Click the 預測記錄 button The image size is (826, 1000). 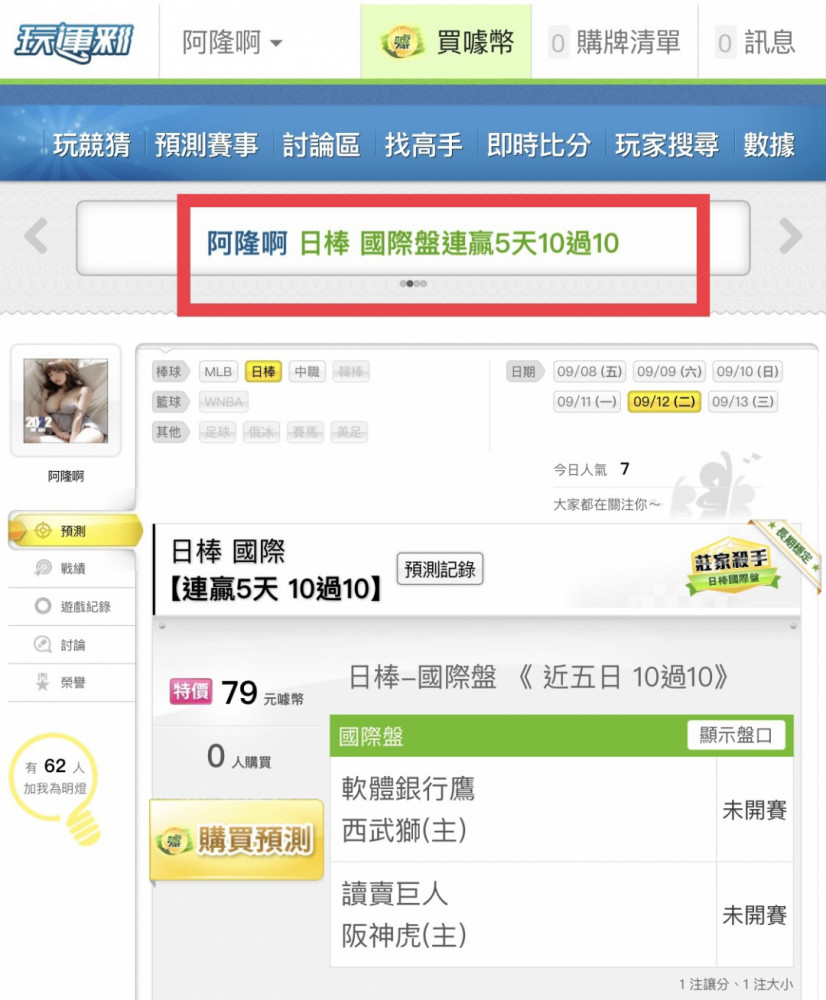point(440,569)
